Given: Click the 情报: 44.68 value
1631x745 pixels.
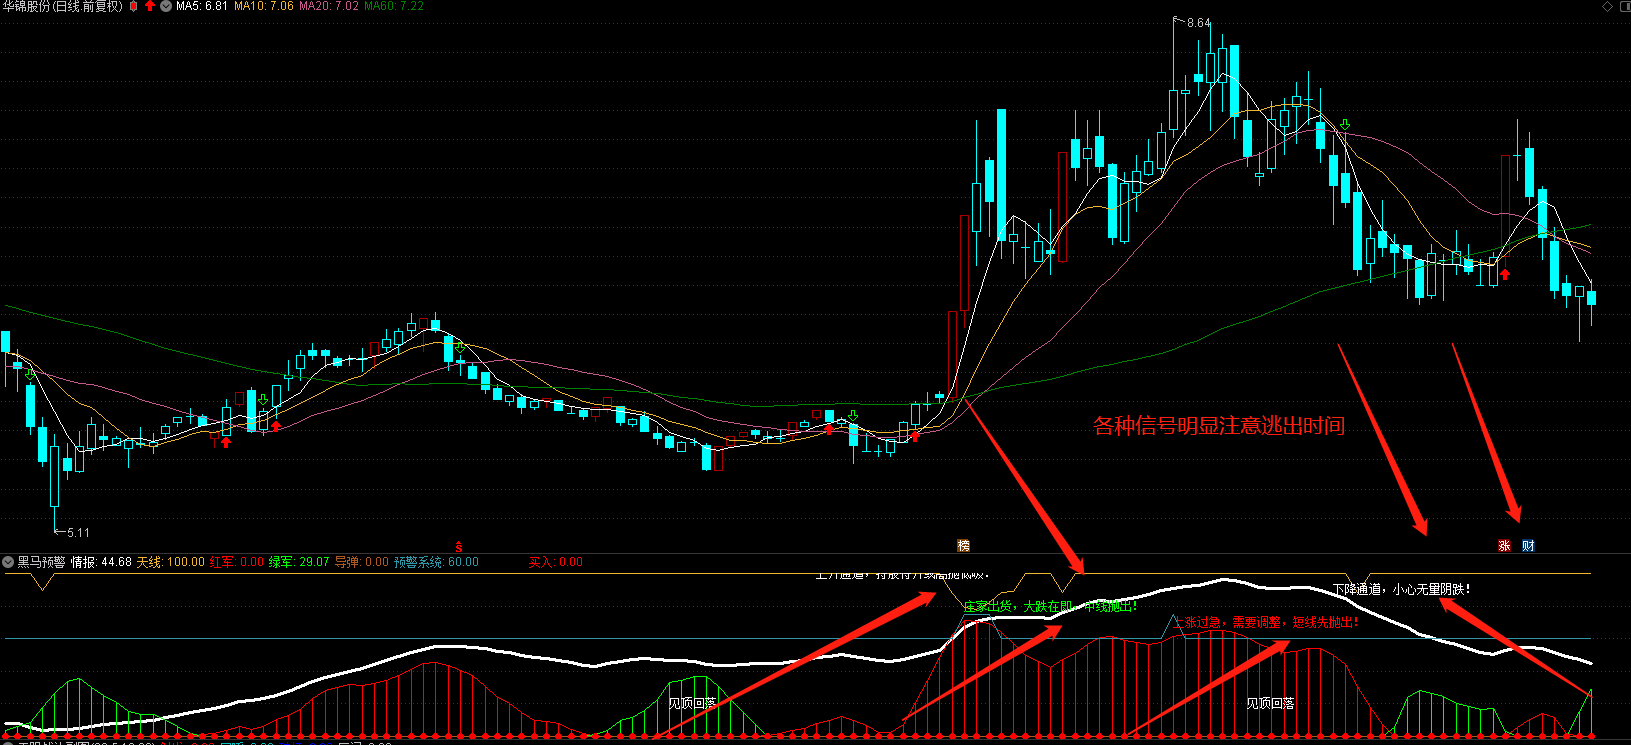Looking at the screenshot, I should (101, 562).
